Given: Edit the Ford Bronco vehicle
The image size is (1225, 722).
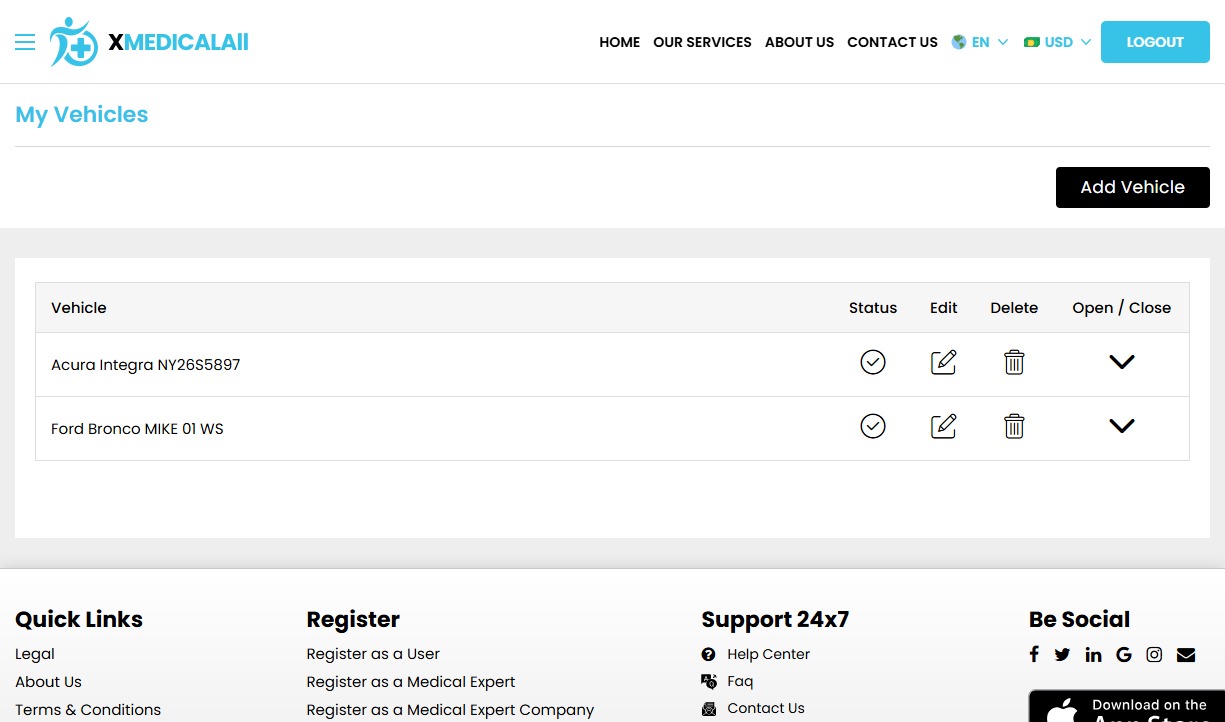Looking at the screenshot, I should click(943, 426).
